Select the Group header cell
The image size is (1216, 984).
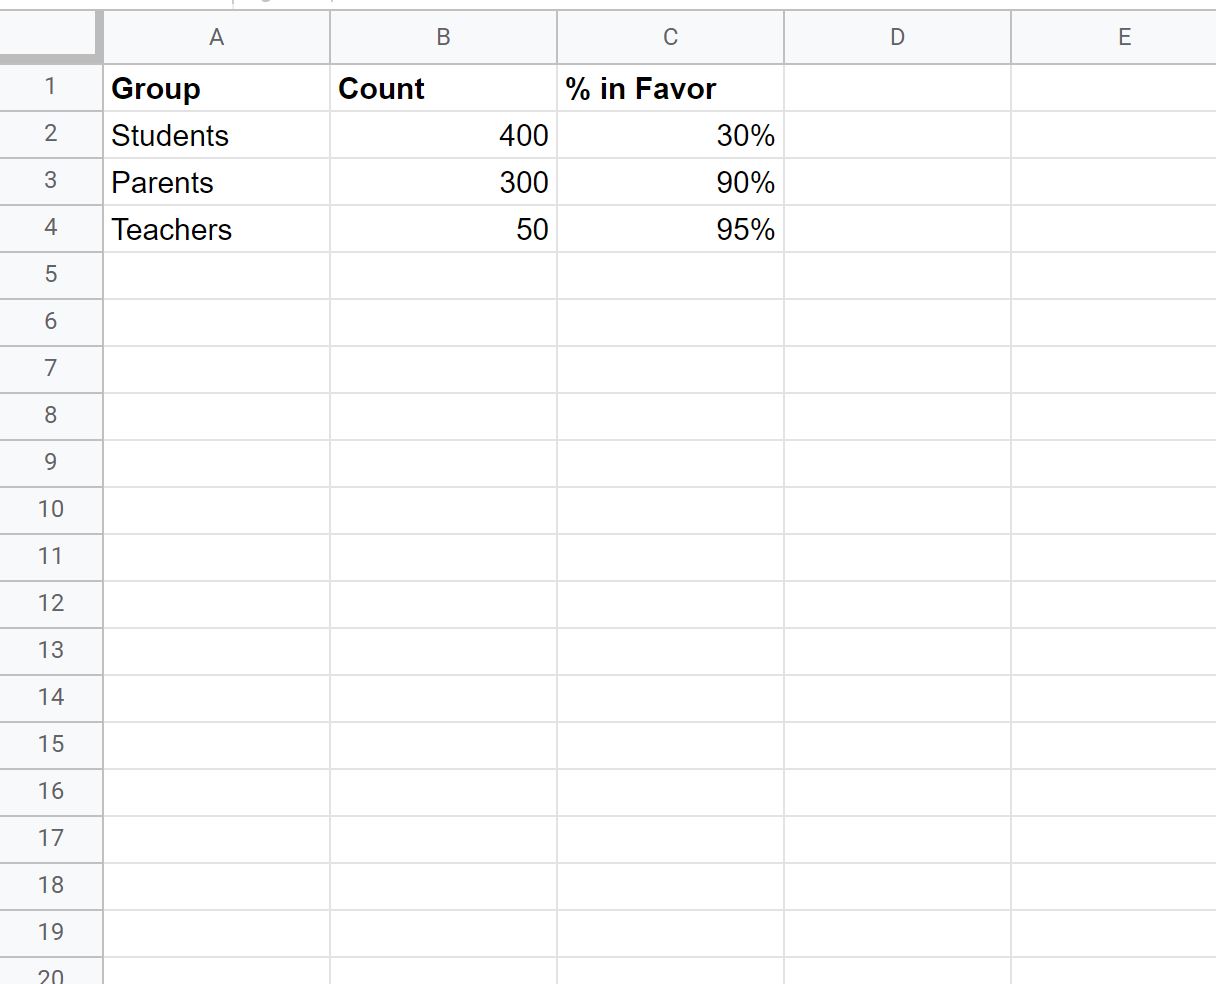216,88
